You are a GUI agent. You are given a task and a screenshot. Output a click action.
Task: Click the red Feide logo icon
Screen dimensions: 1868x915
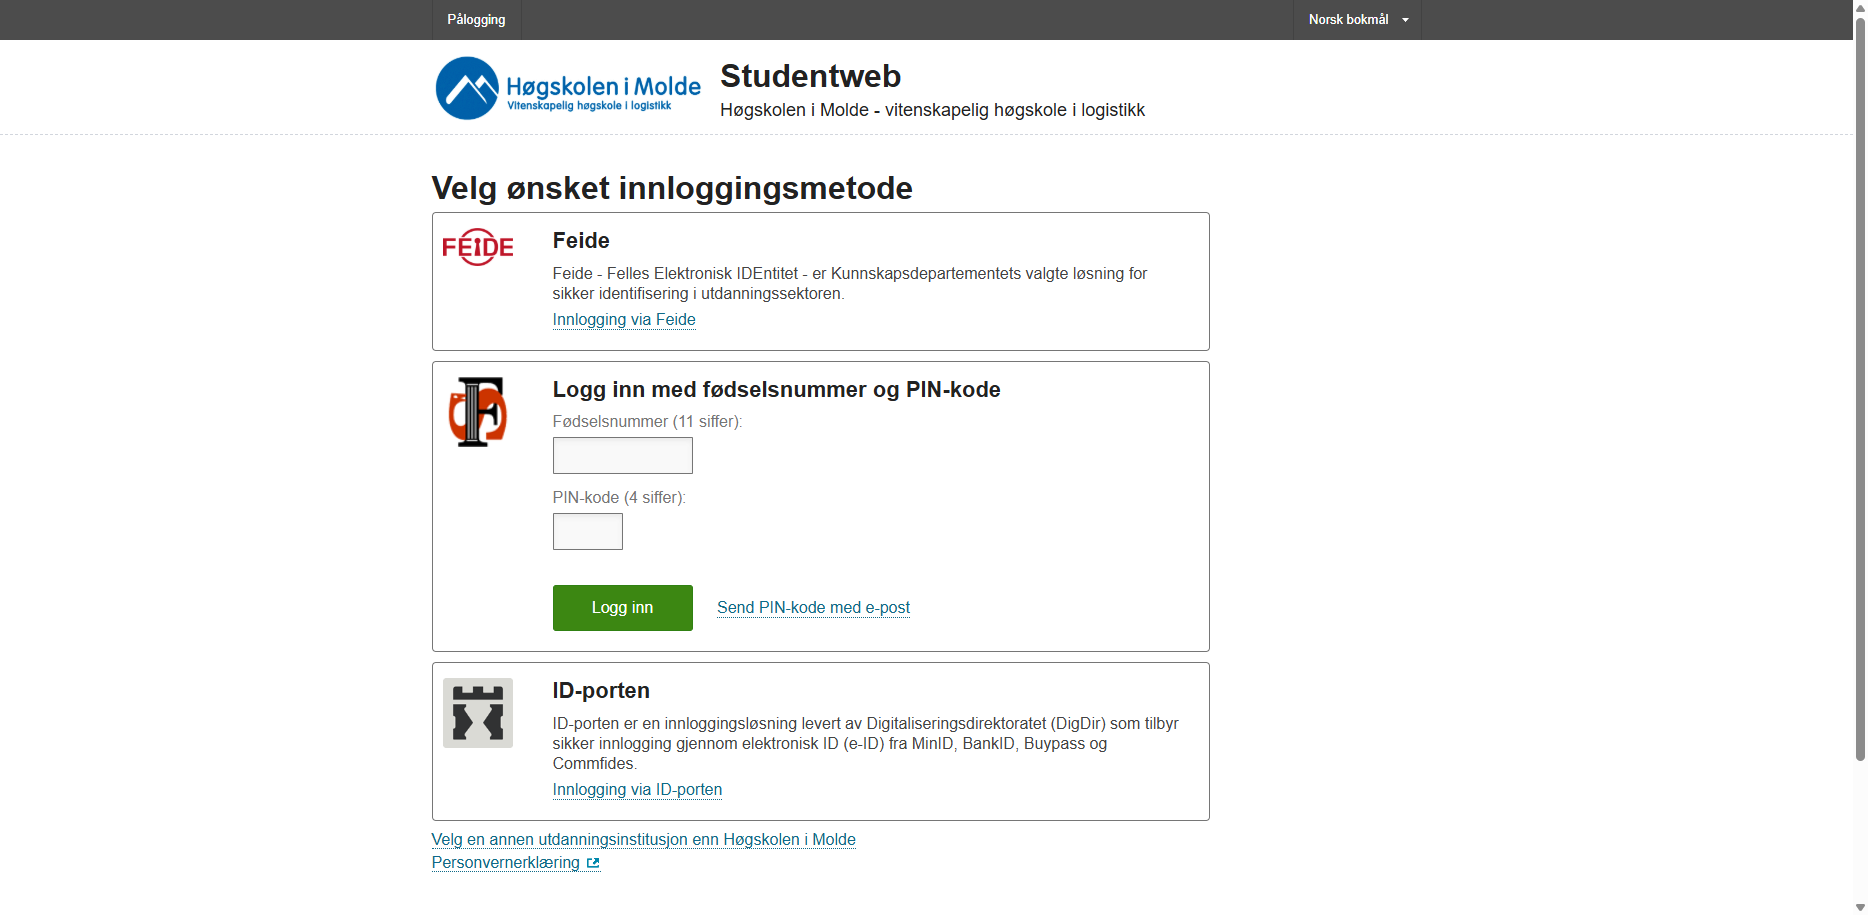point(478,247)
